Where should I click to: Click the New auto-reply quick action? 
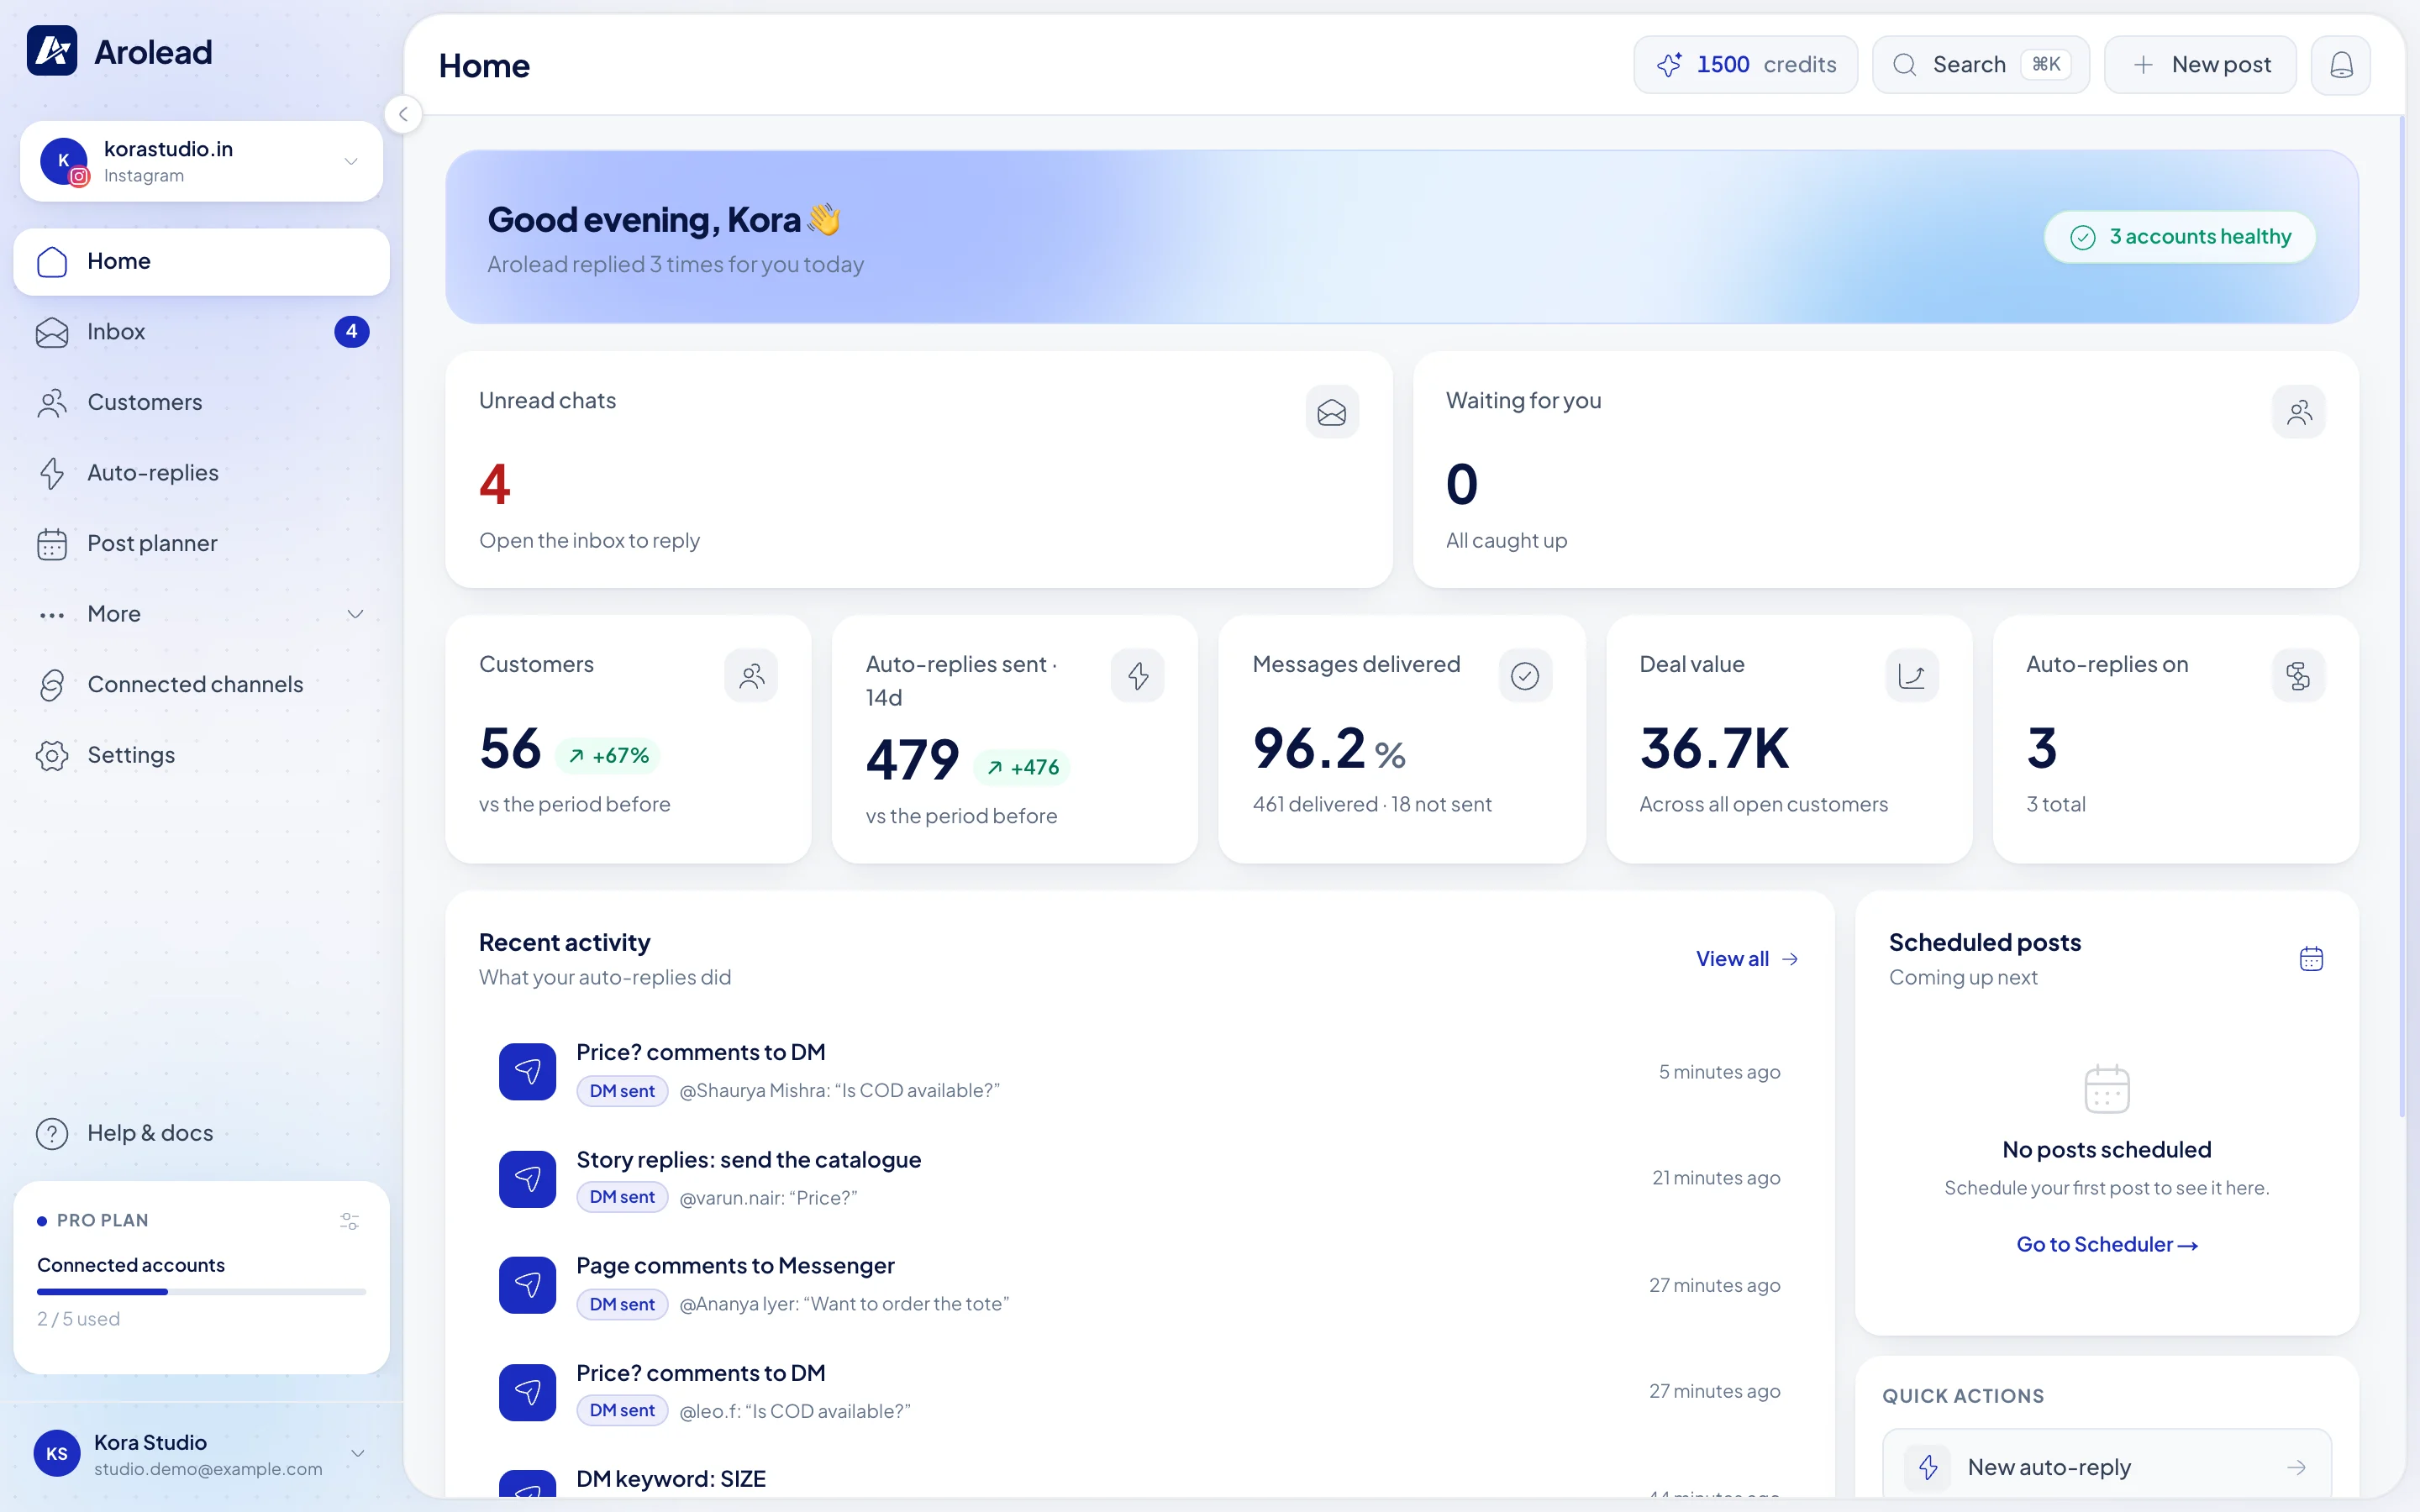(2106, 1467)
